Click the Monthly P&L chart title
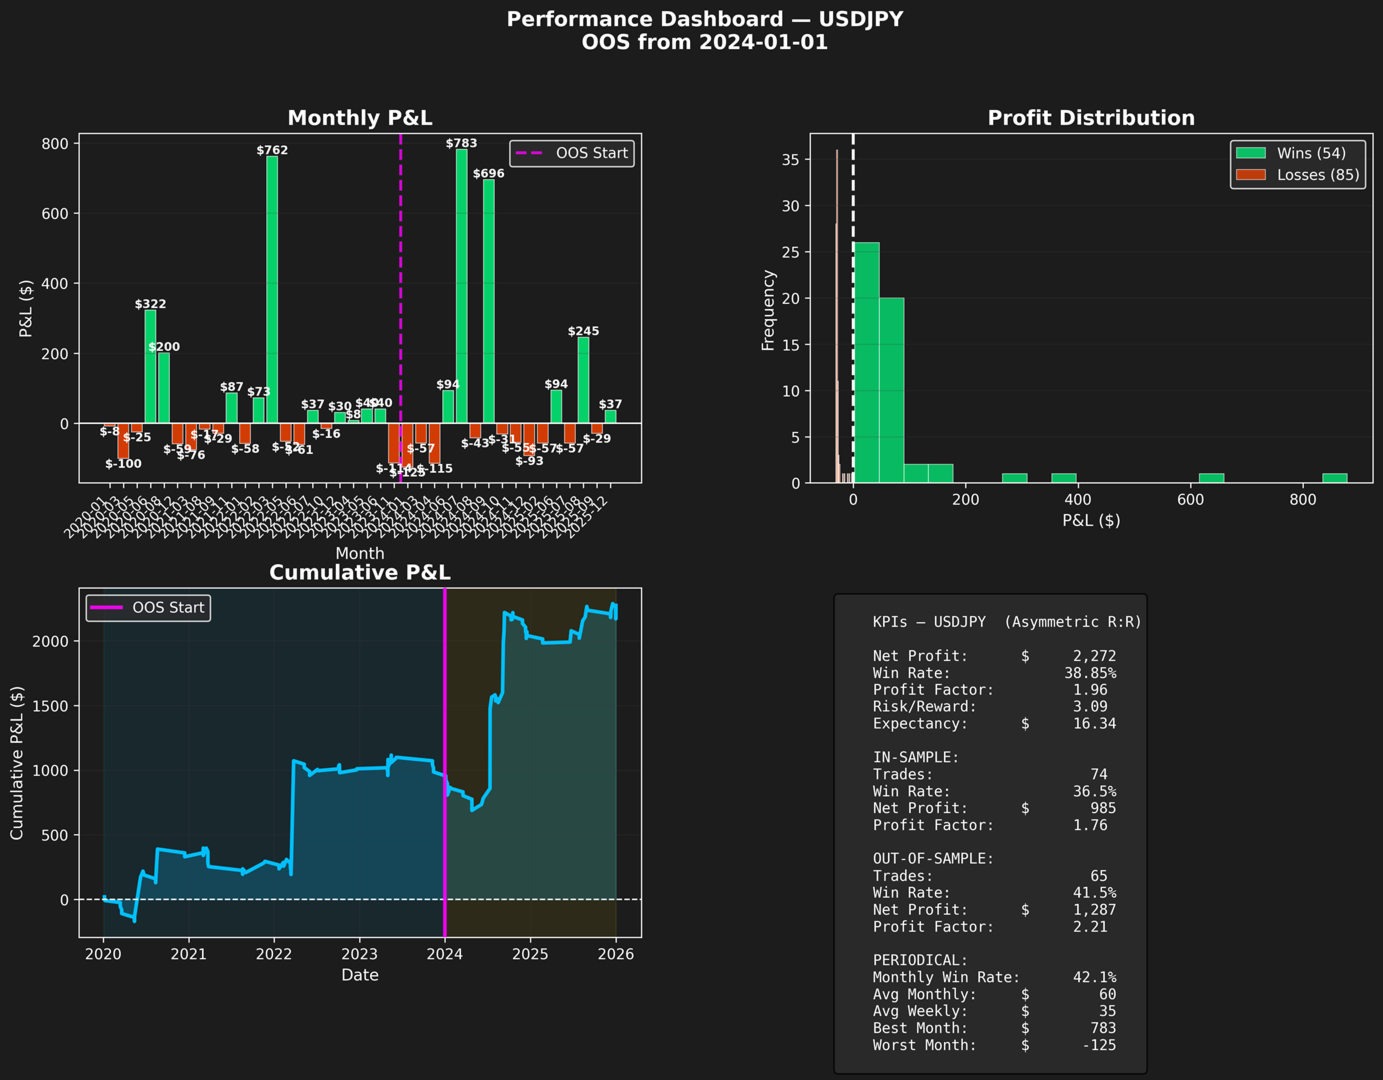The width and height of the screenshot is (1383, 1080). coord(360,118)
